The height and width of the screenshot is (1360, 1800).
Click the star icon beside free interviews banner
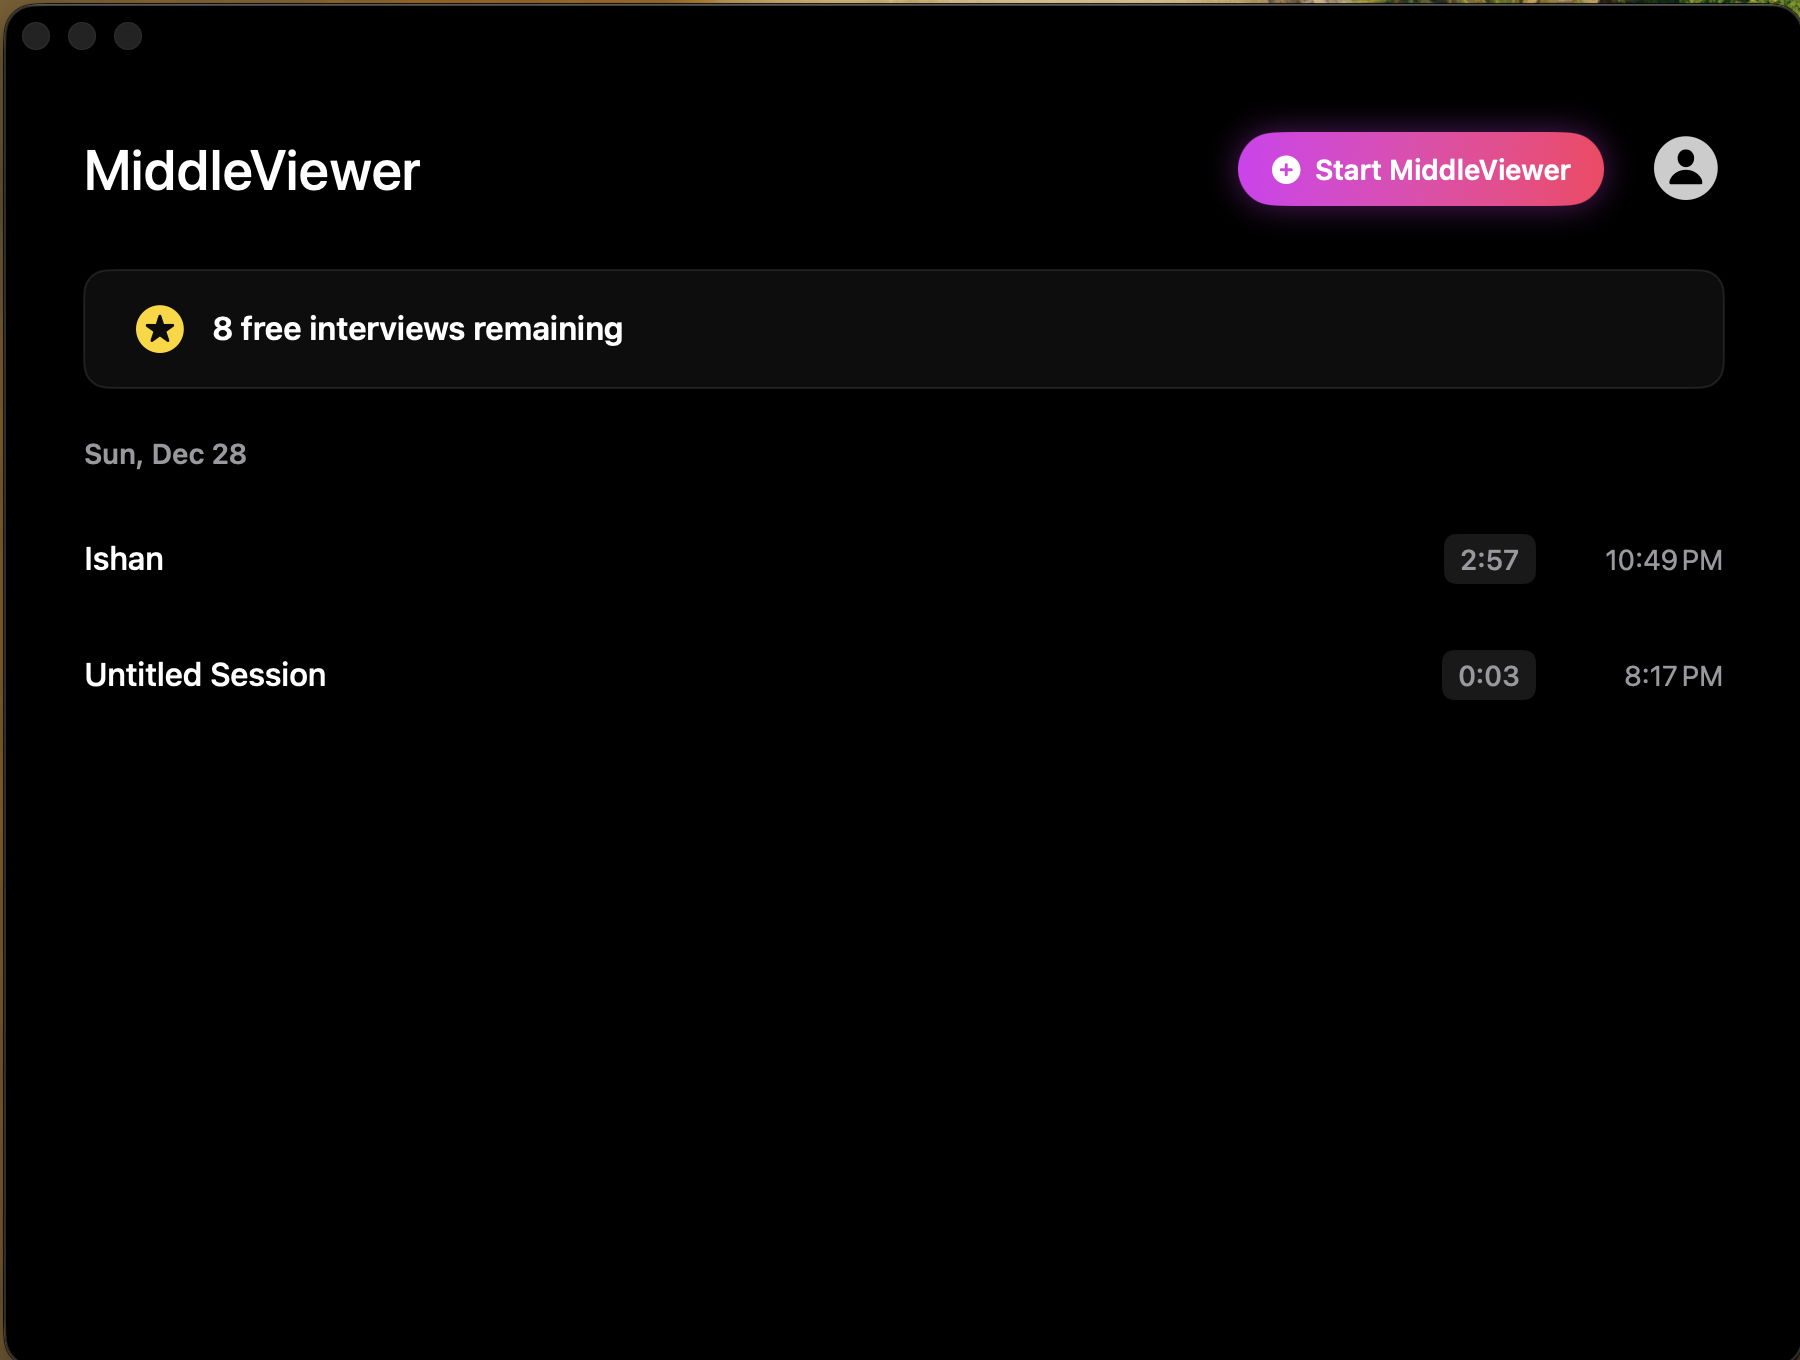point(160,328)
